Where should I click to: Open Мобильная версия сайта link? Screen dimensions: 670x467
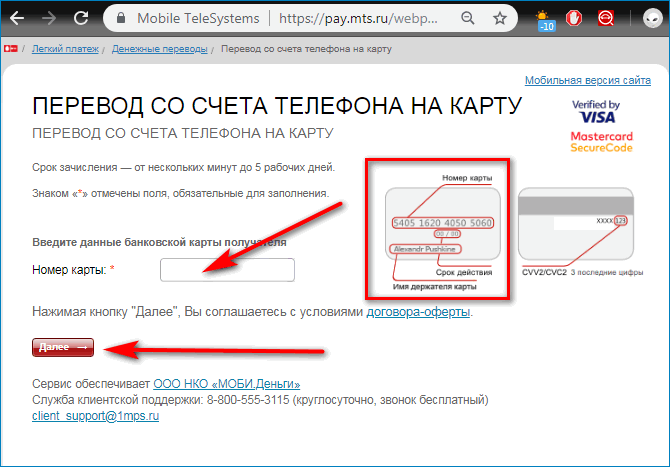tap(588, 80)
